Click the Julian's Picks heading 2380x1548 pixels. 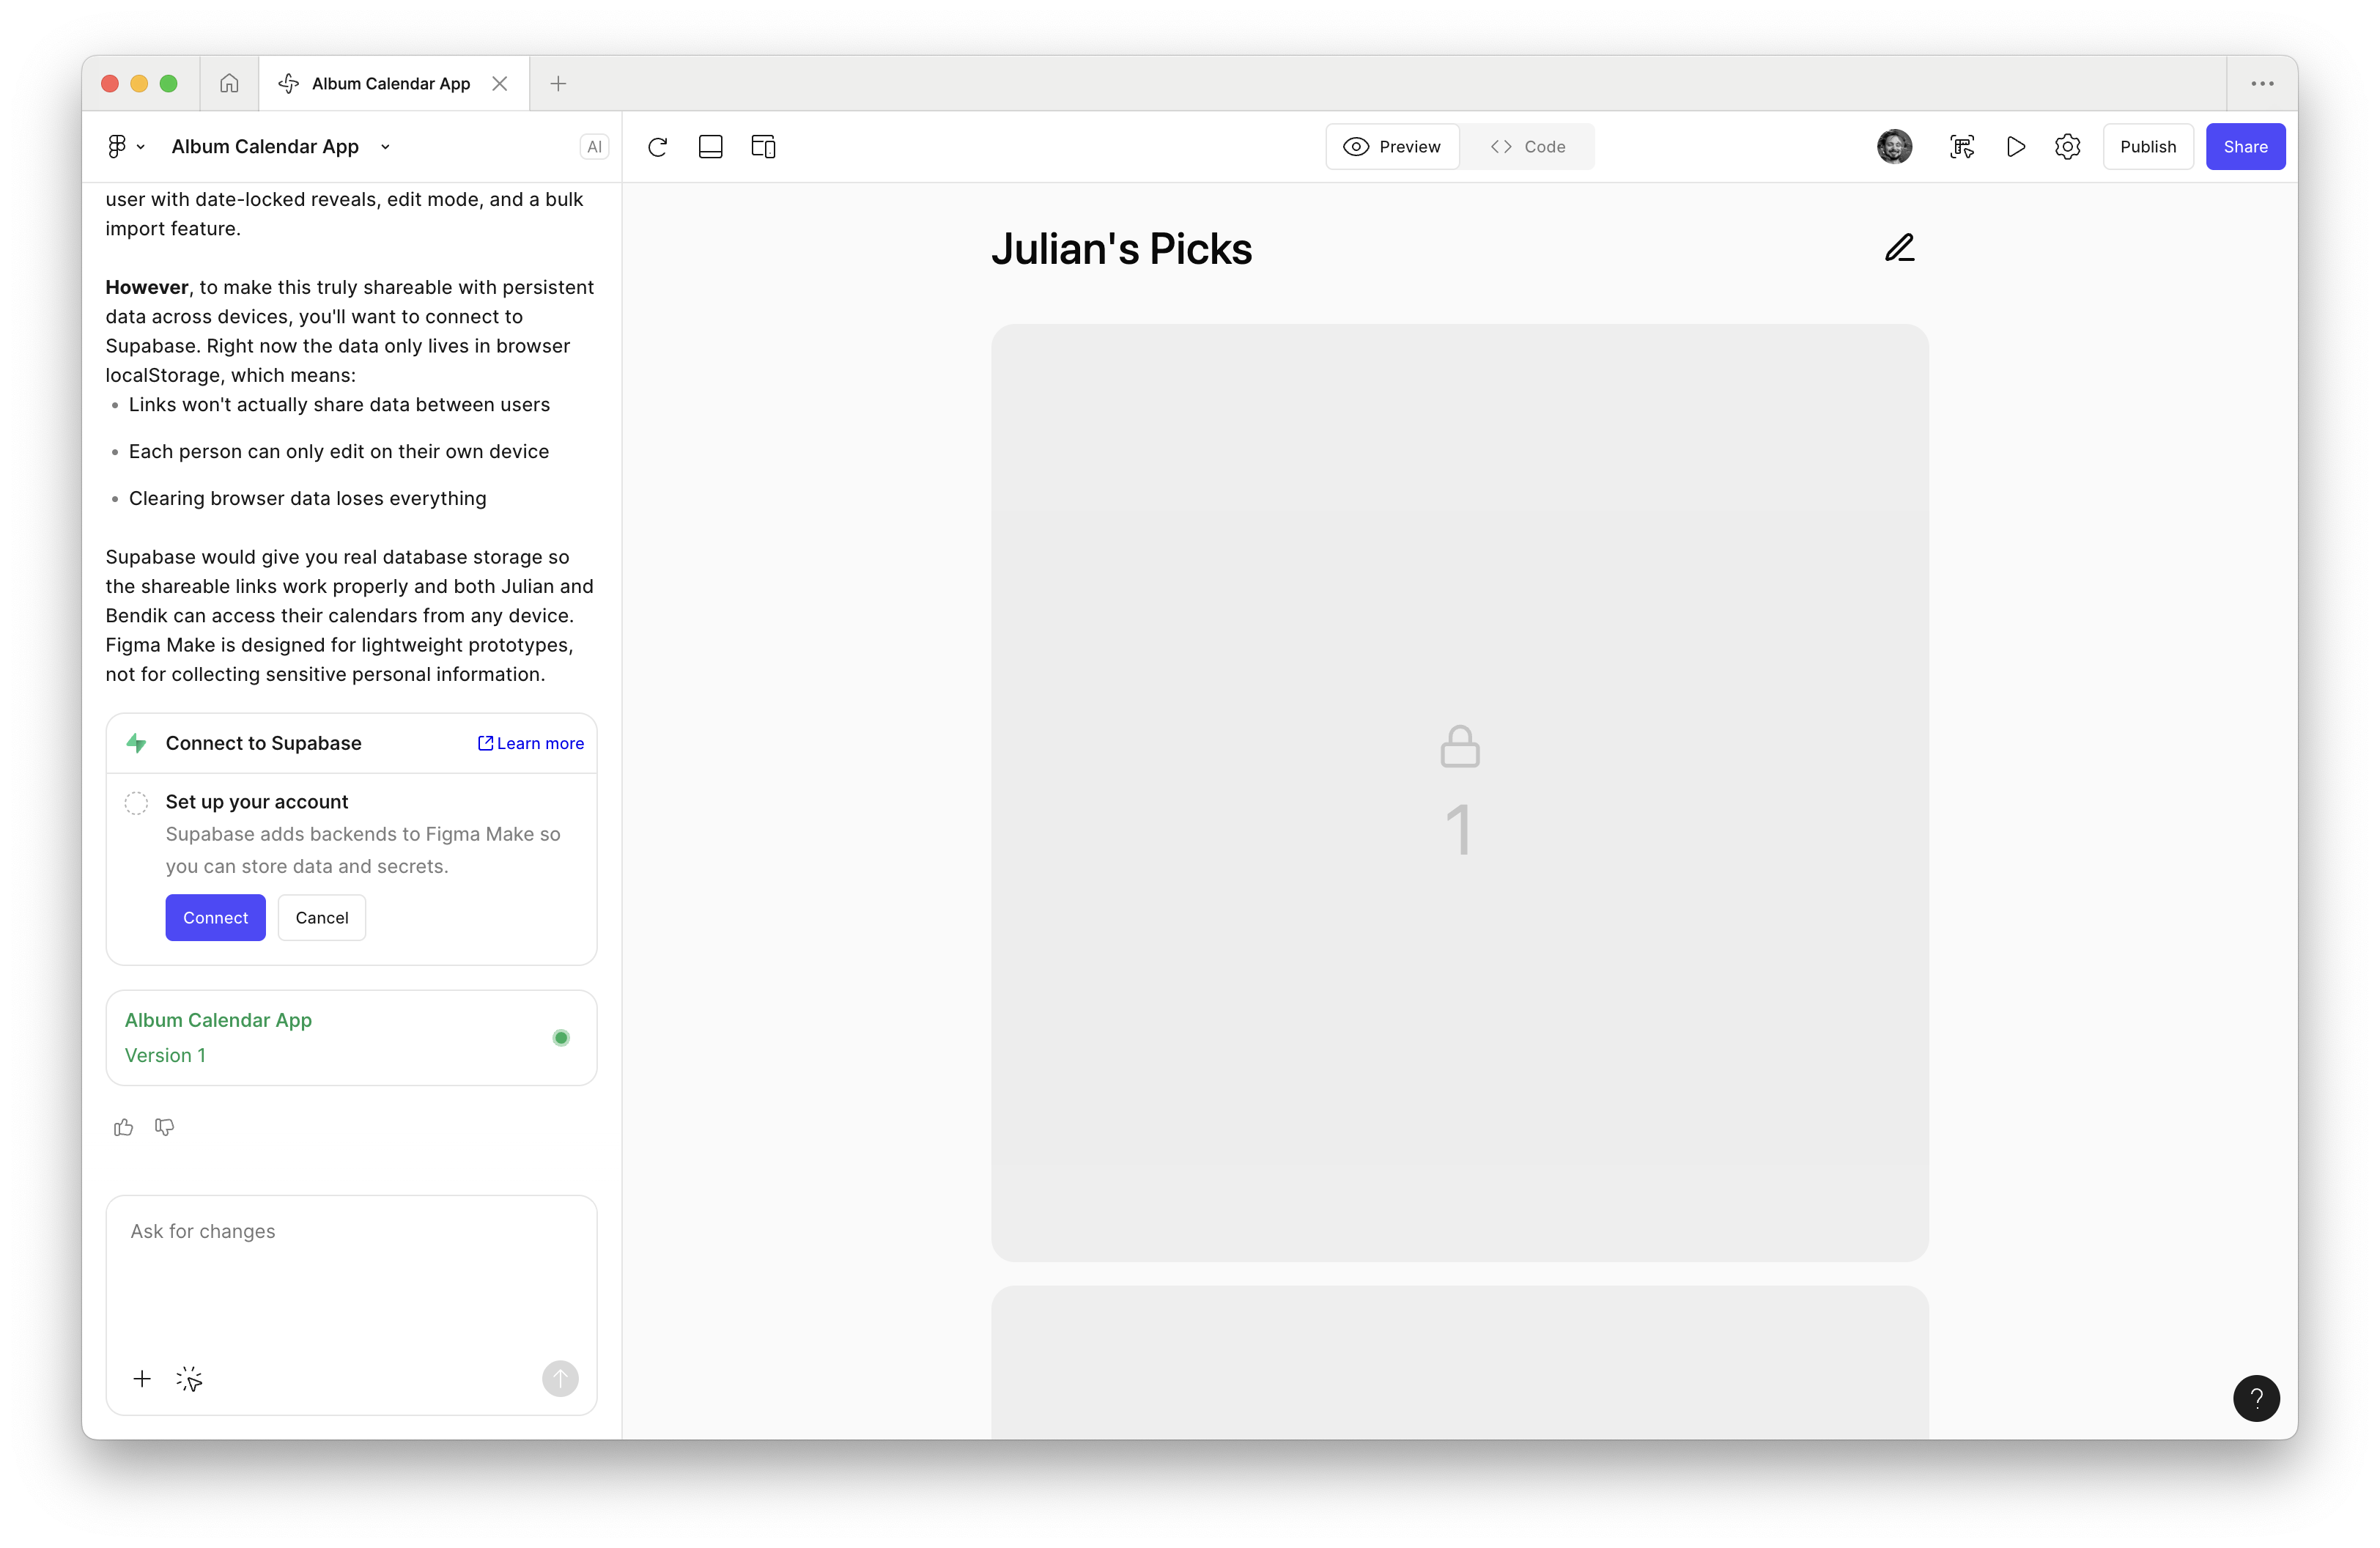[1121, 248]
